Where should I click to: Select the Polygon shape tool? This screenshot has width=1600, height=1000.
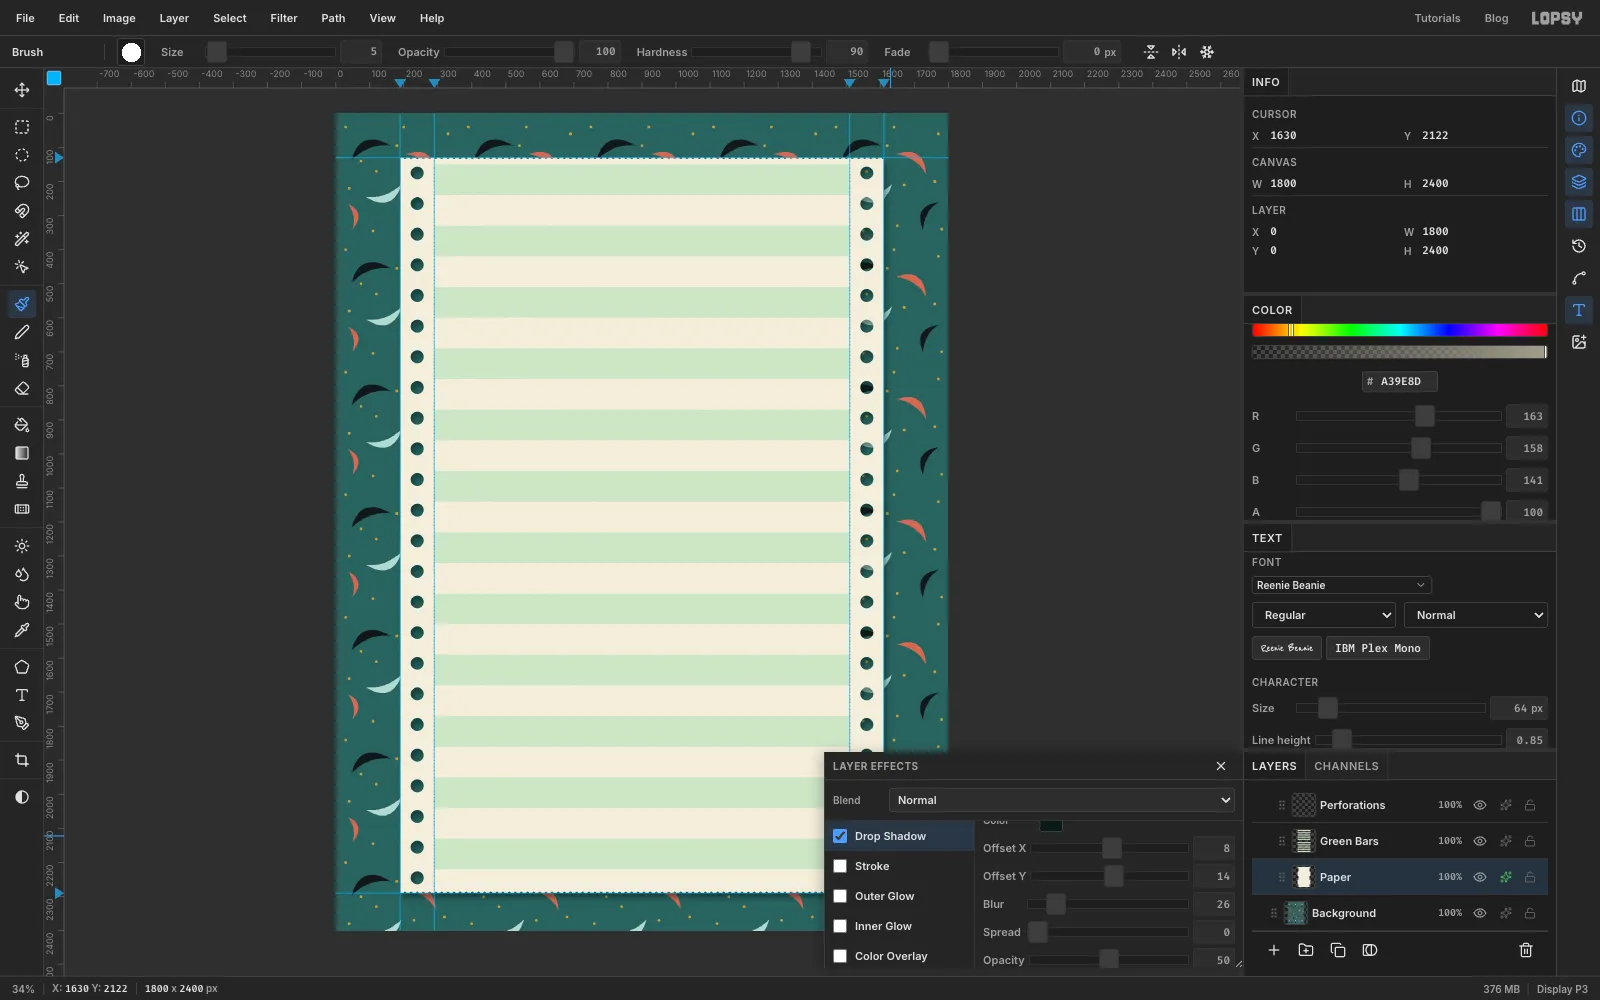22,667
